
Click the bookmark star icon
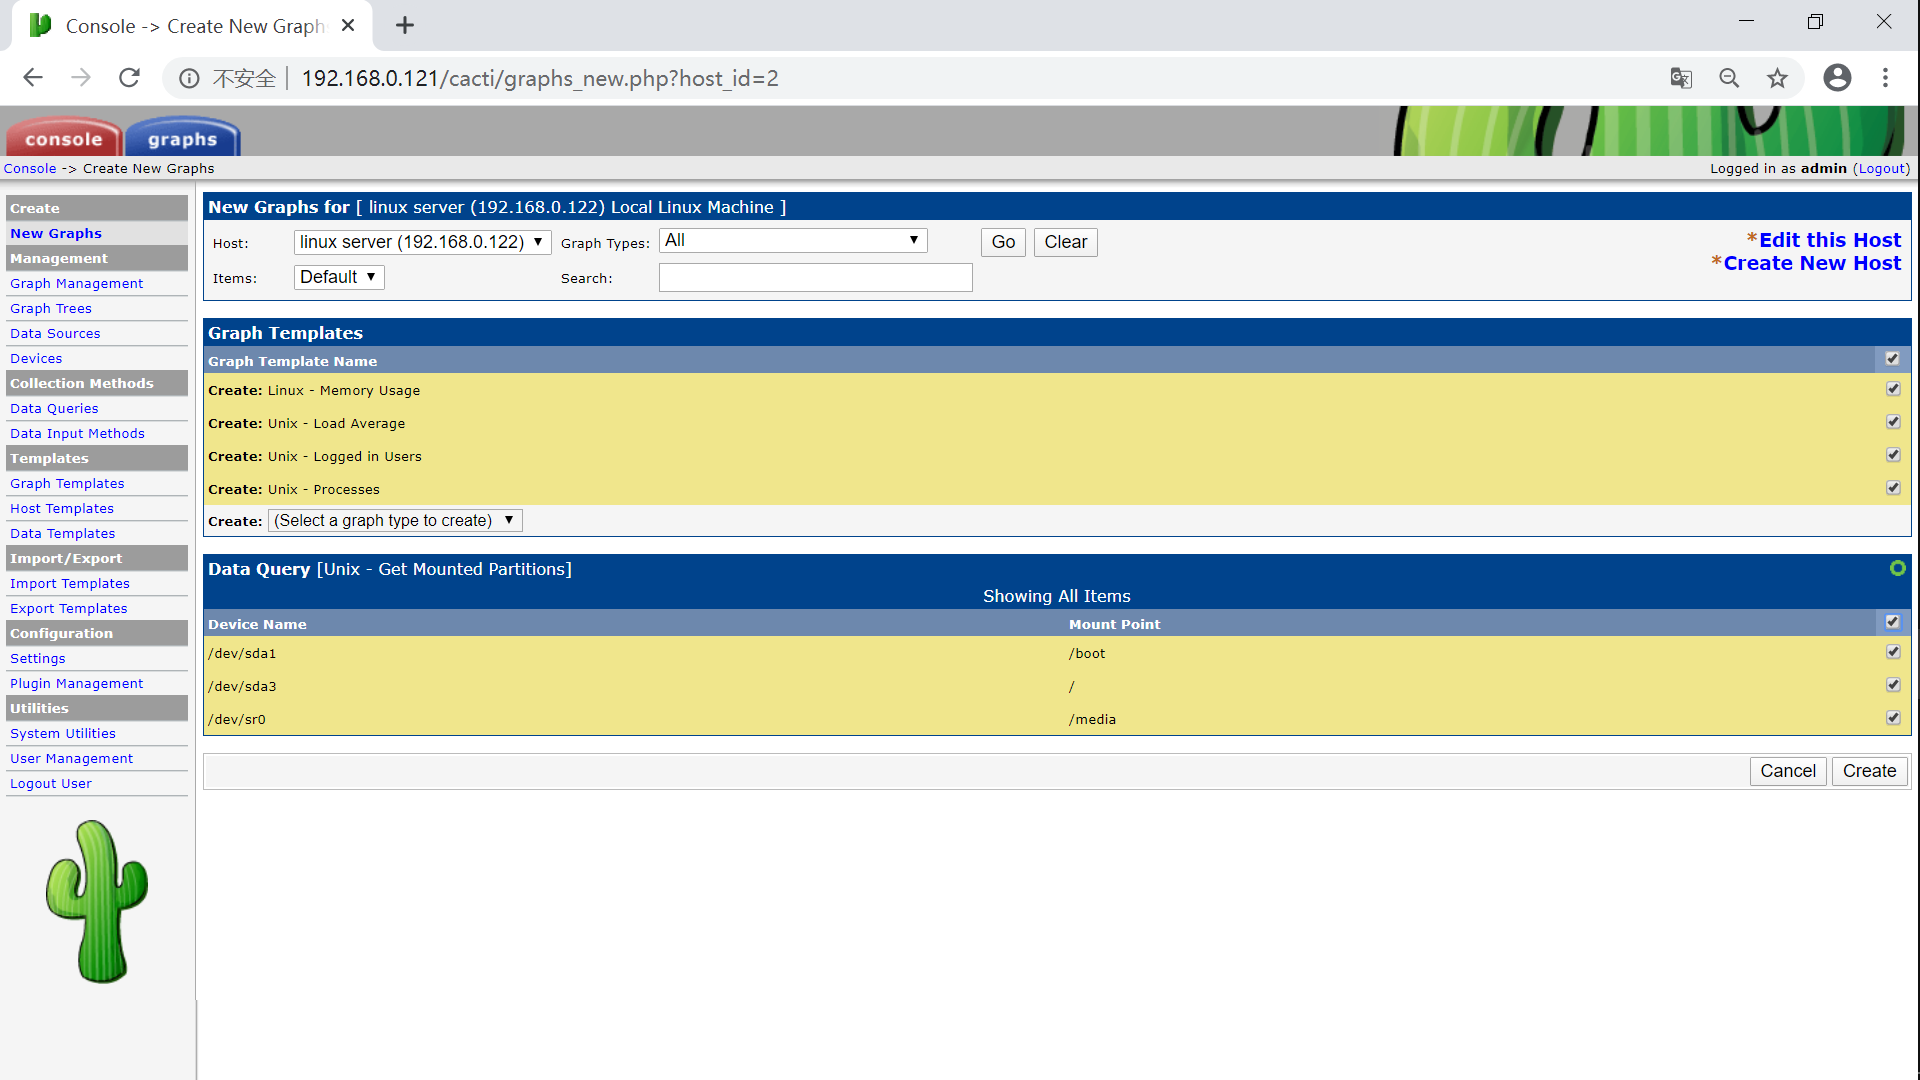(1777, 78)
